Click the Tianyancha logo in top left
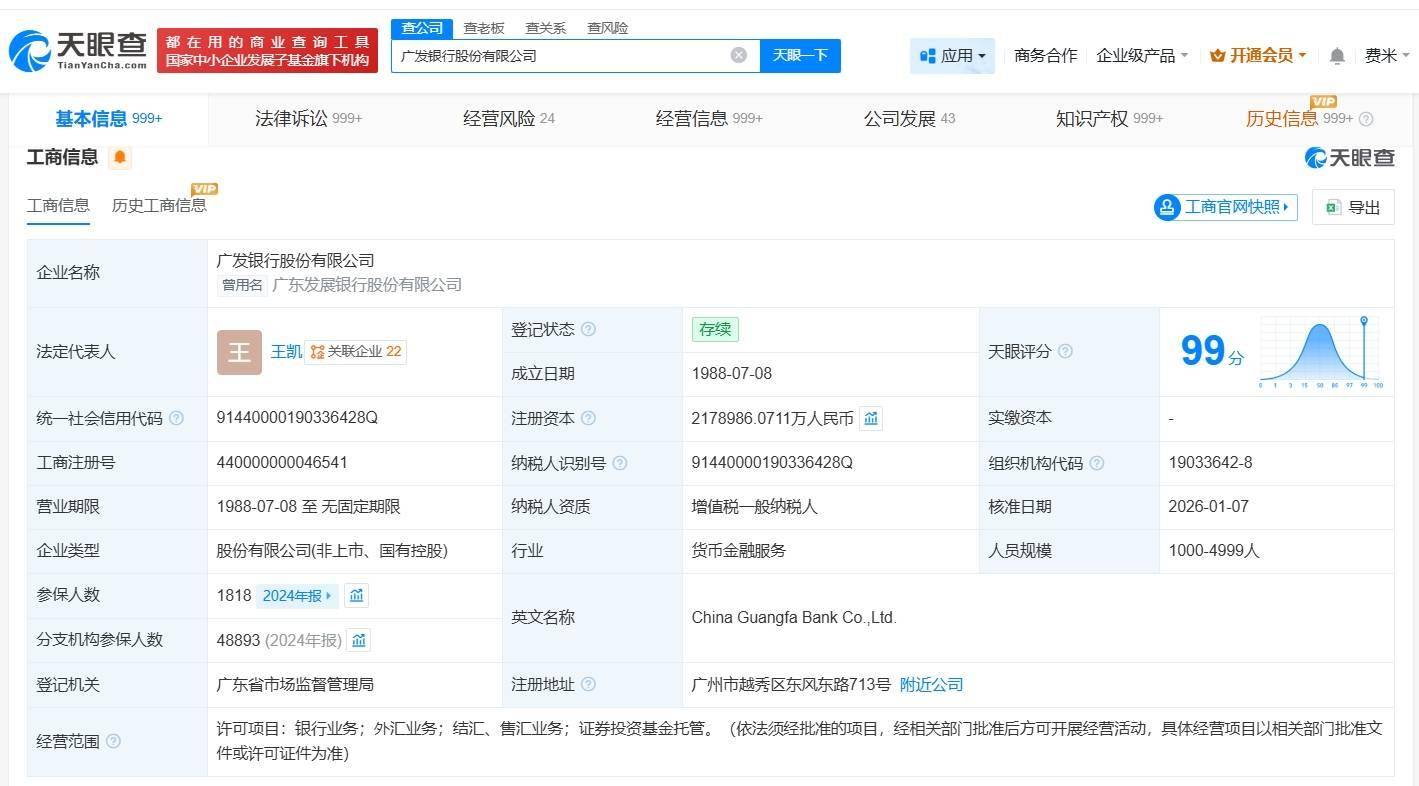Screen dimensions: 1419x786 75,48
